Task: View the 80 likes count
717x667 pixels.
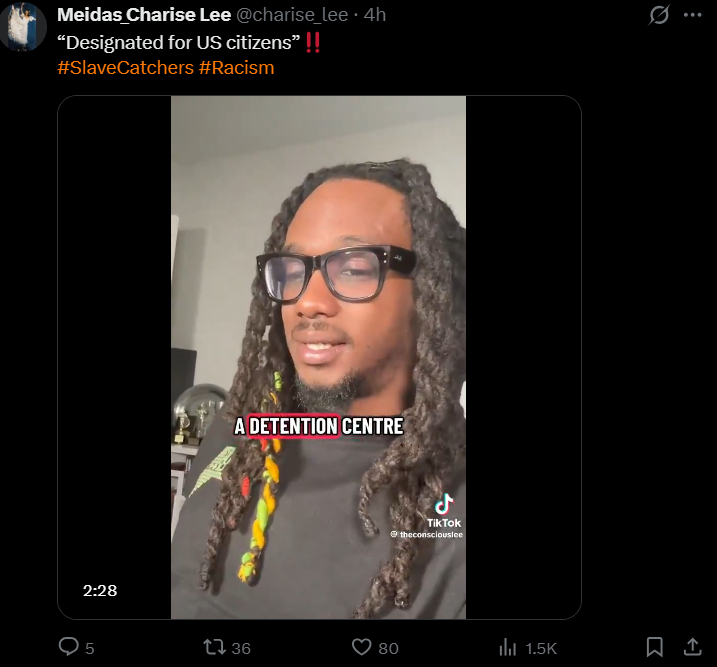Action: click(x=389, y=648)
